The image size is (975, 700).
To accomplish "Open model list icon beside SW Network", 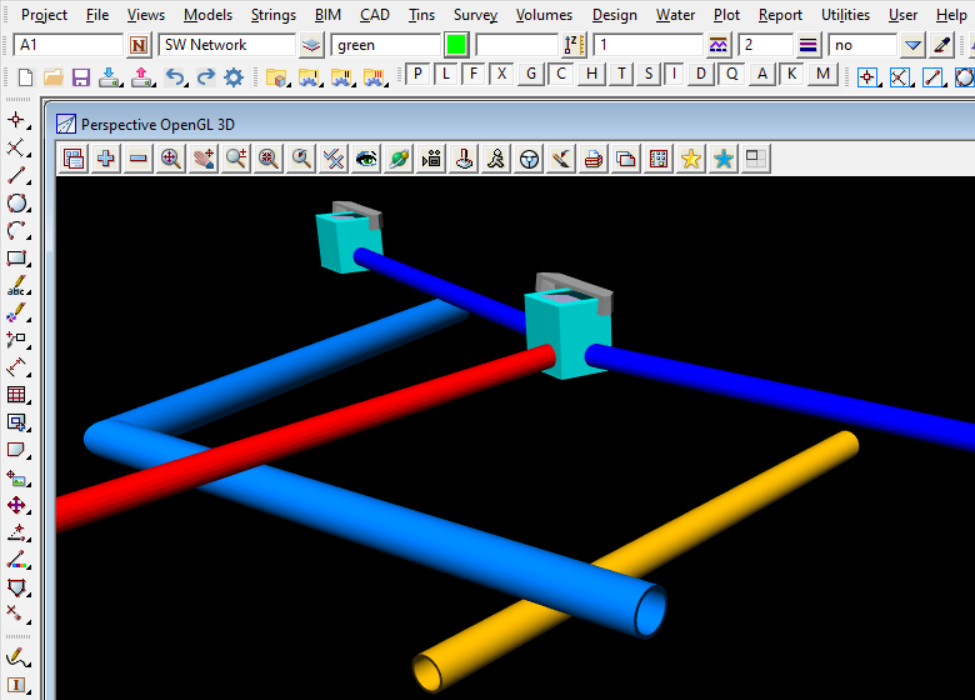I will coord(311,45).
